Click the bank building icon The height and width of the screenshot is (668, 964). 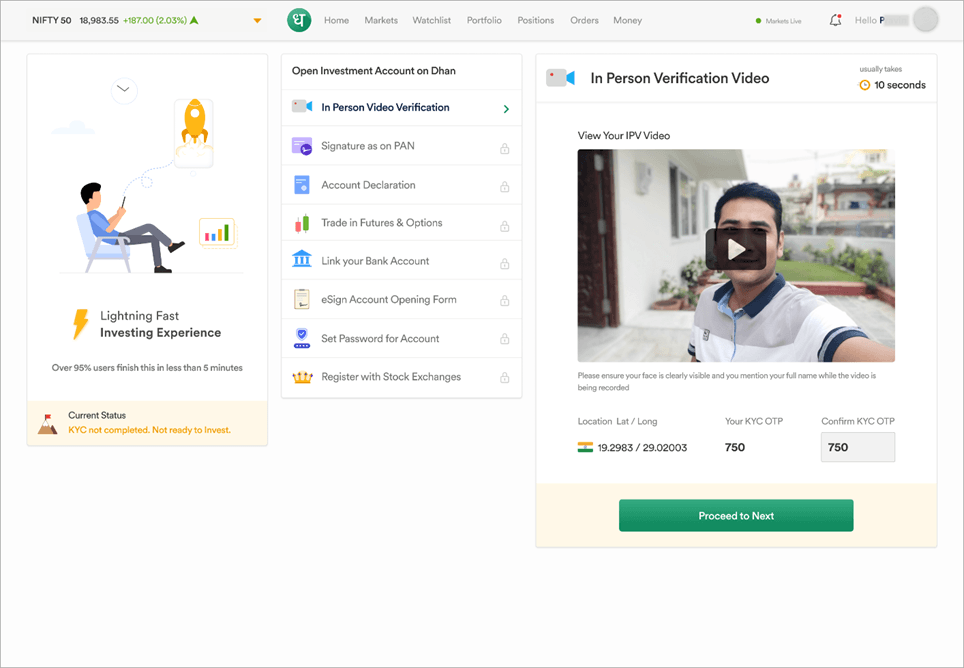coord(301,260)
